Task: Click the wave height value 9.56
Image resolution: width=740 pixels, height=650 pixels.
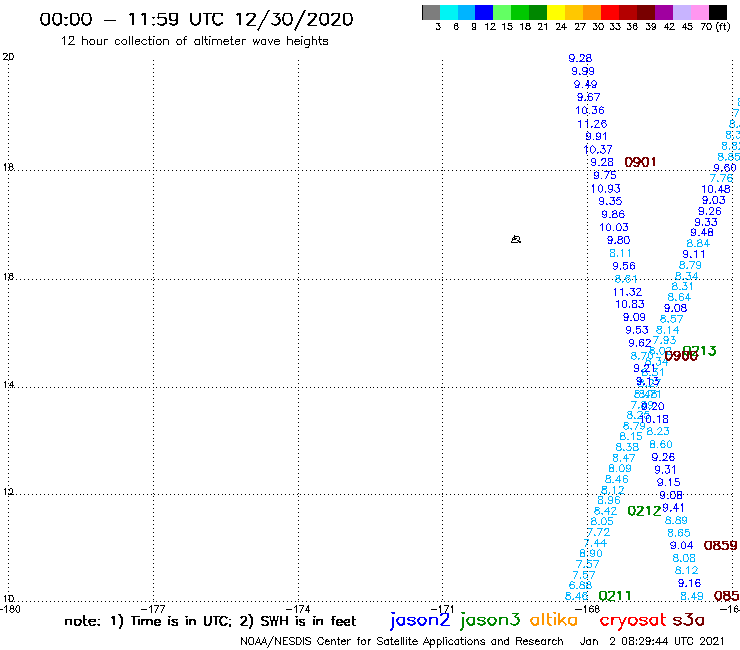Action: (624, 266)
